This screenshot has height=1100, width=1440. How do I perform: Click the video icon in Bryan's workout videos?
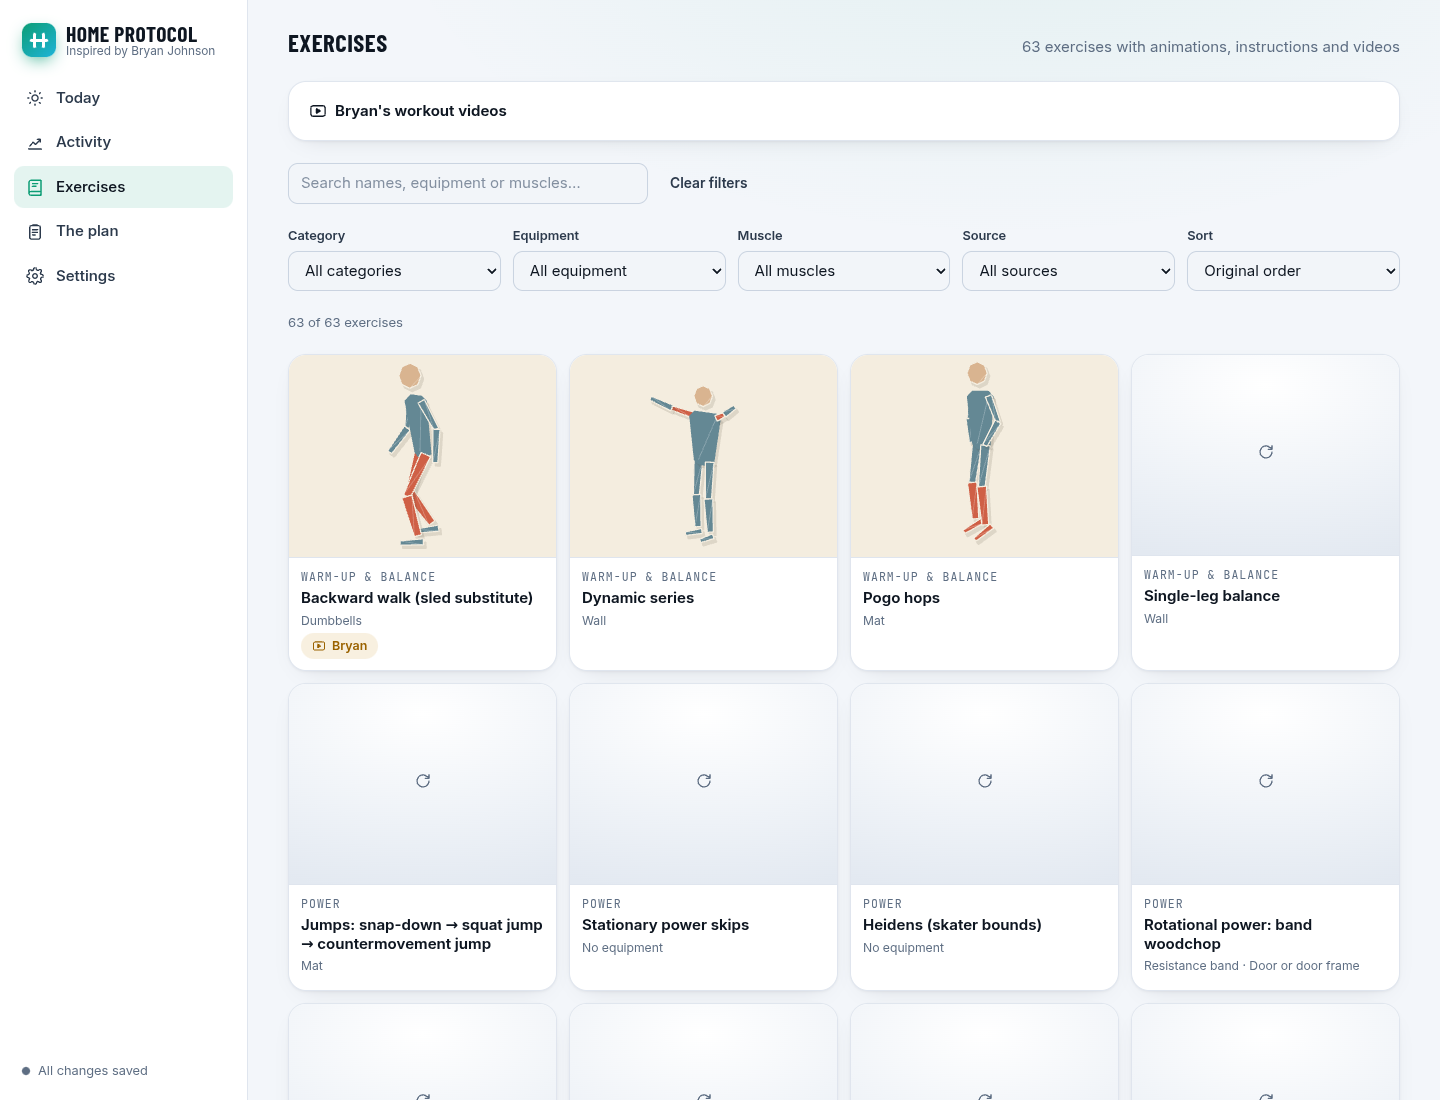318,111
